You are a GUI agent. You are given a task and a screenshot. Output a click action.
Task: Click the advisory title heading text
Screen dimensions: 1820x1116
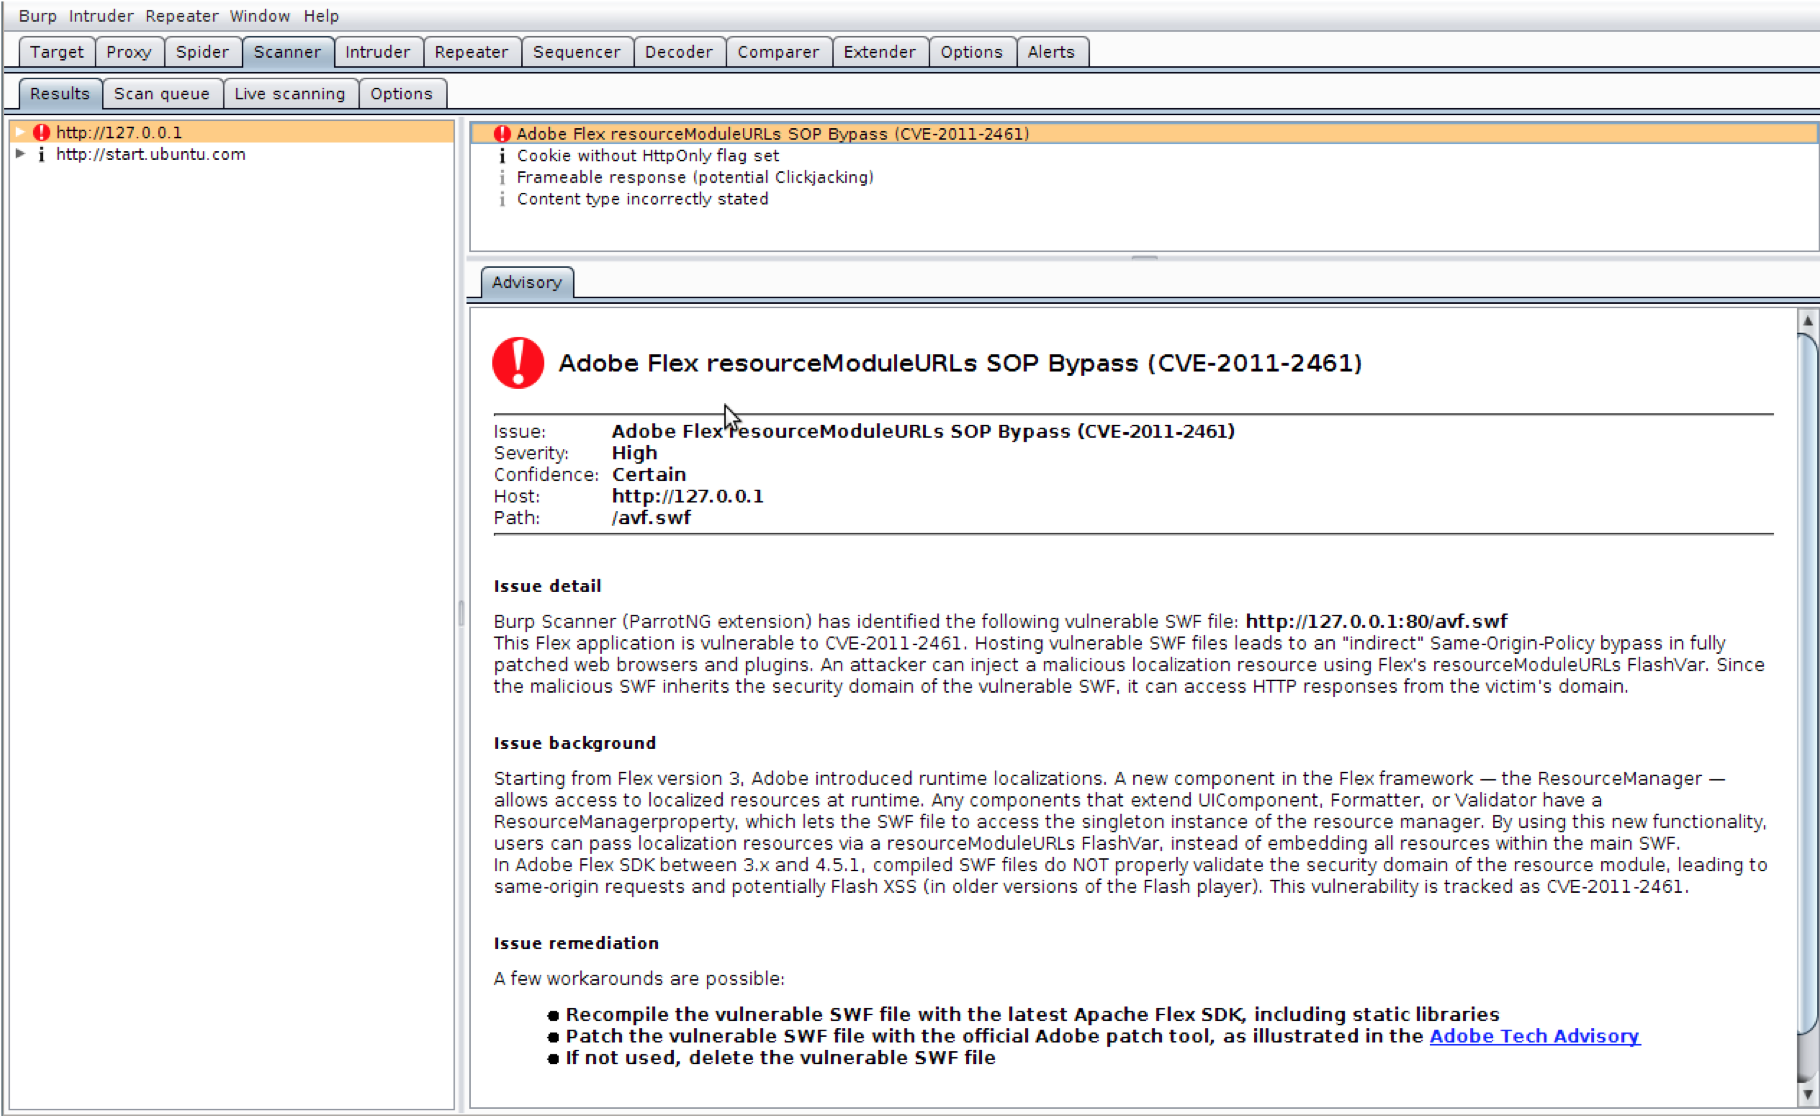coord(960,363)
